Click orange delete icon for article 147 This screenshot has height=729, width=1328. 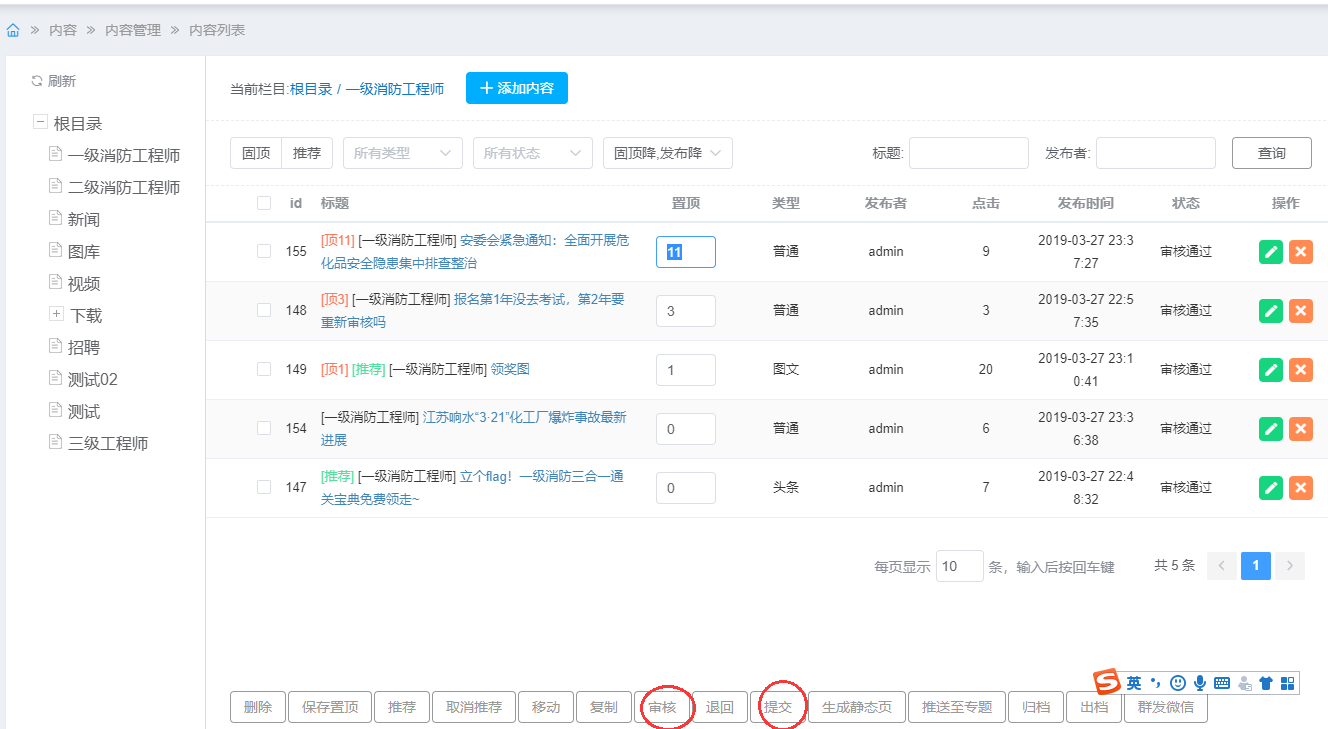[1301, 488]
